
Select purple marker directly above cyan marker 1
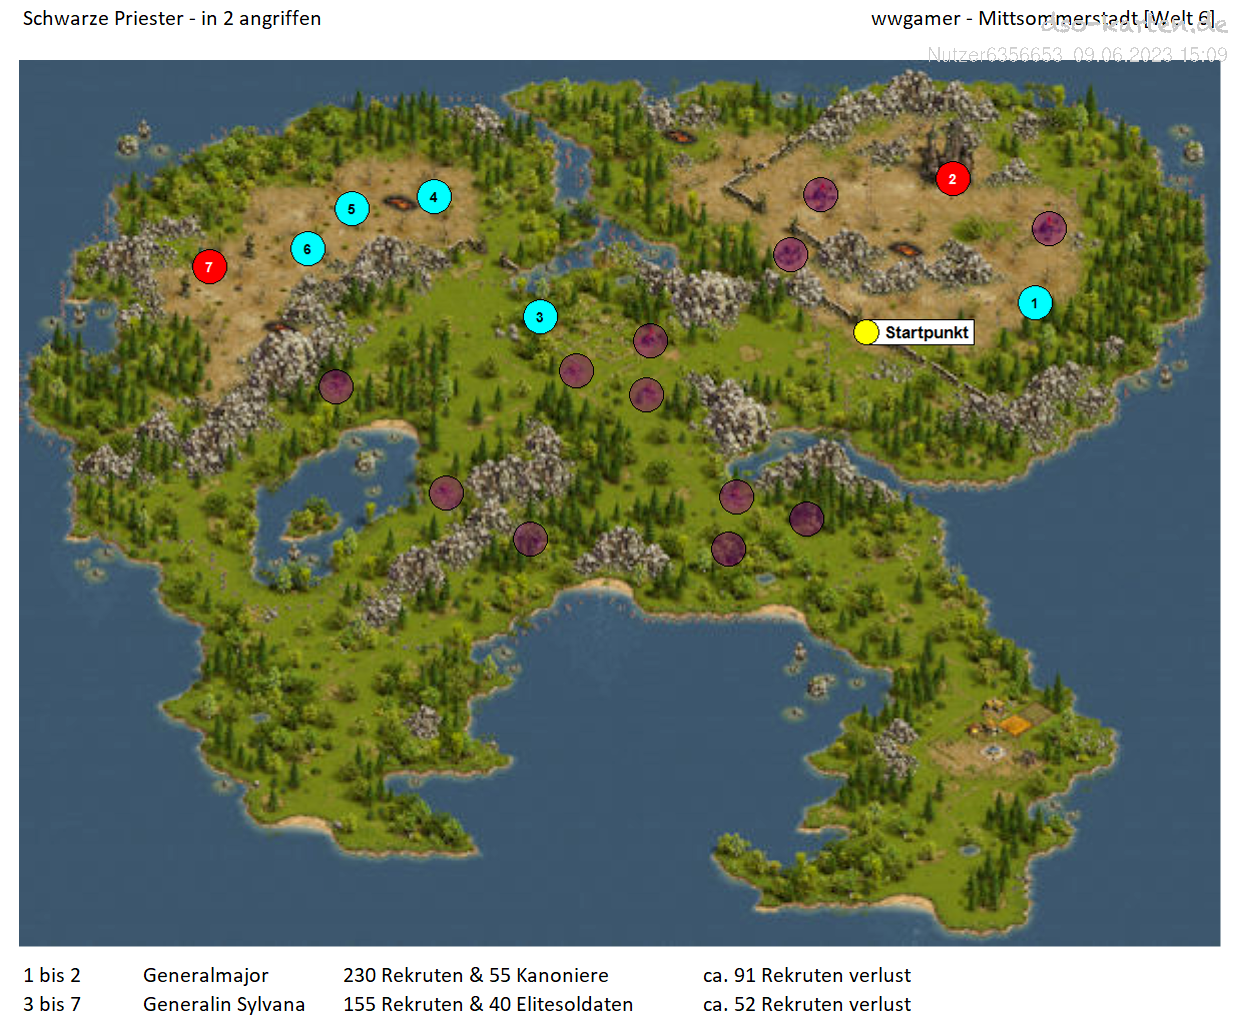1048,228
